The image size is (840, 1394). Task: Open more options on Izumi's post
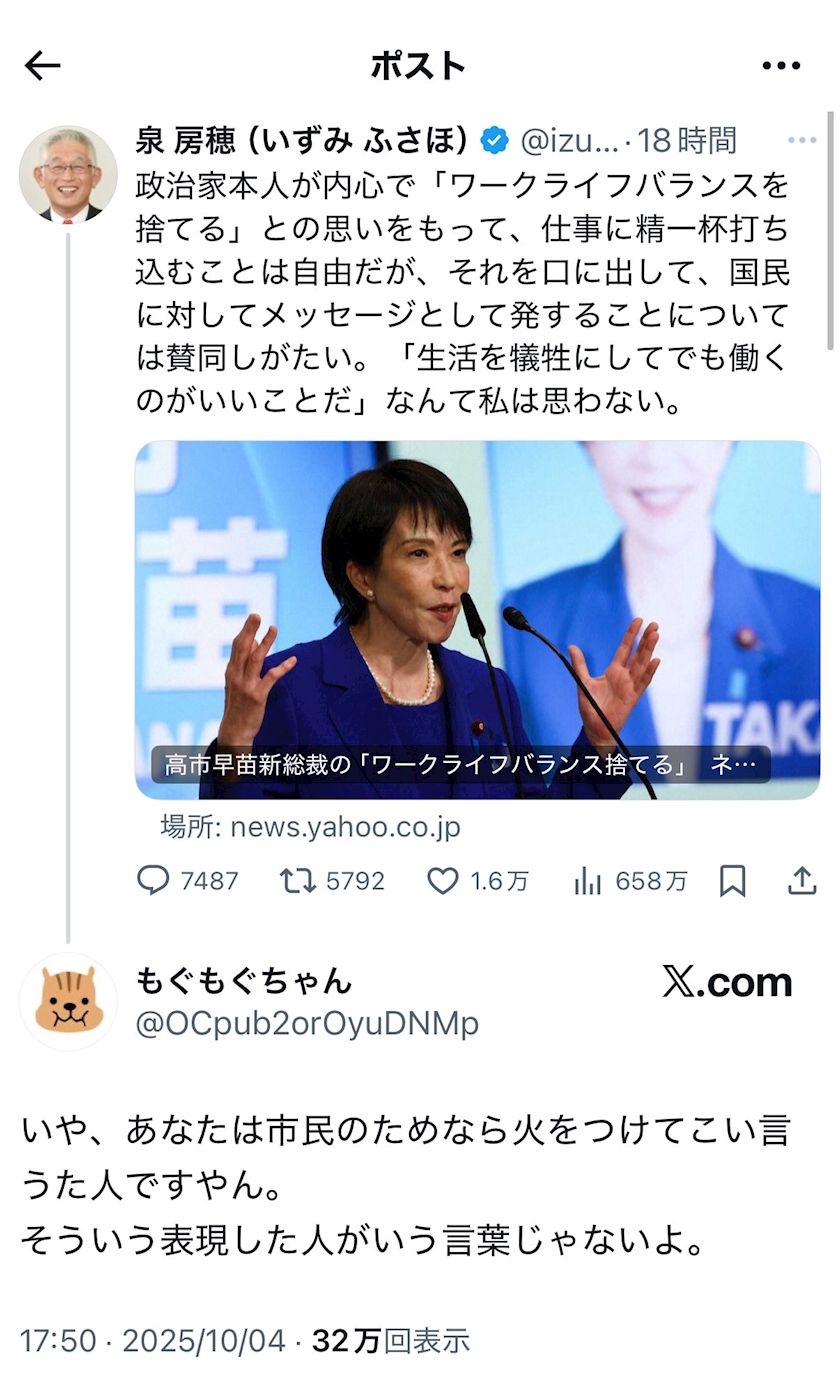(802, 141)
